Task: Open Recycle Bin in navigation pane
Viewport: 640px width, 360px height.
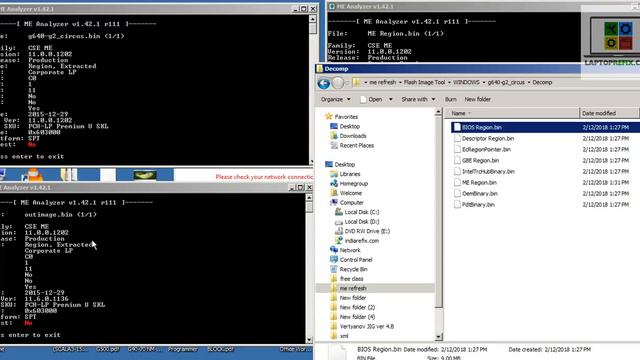Action: (353, 269)
